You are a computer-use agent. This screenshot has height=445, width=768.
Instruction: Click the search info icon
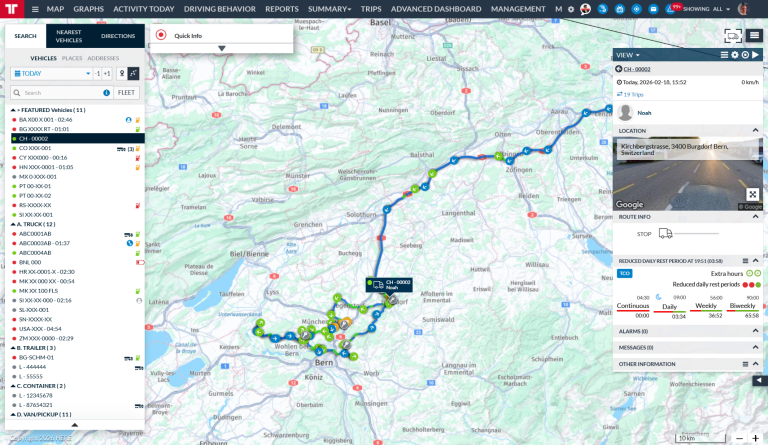(x=106, y=93)
